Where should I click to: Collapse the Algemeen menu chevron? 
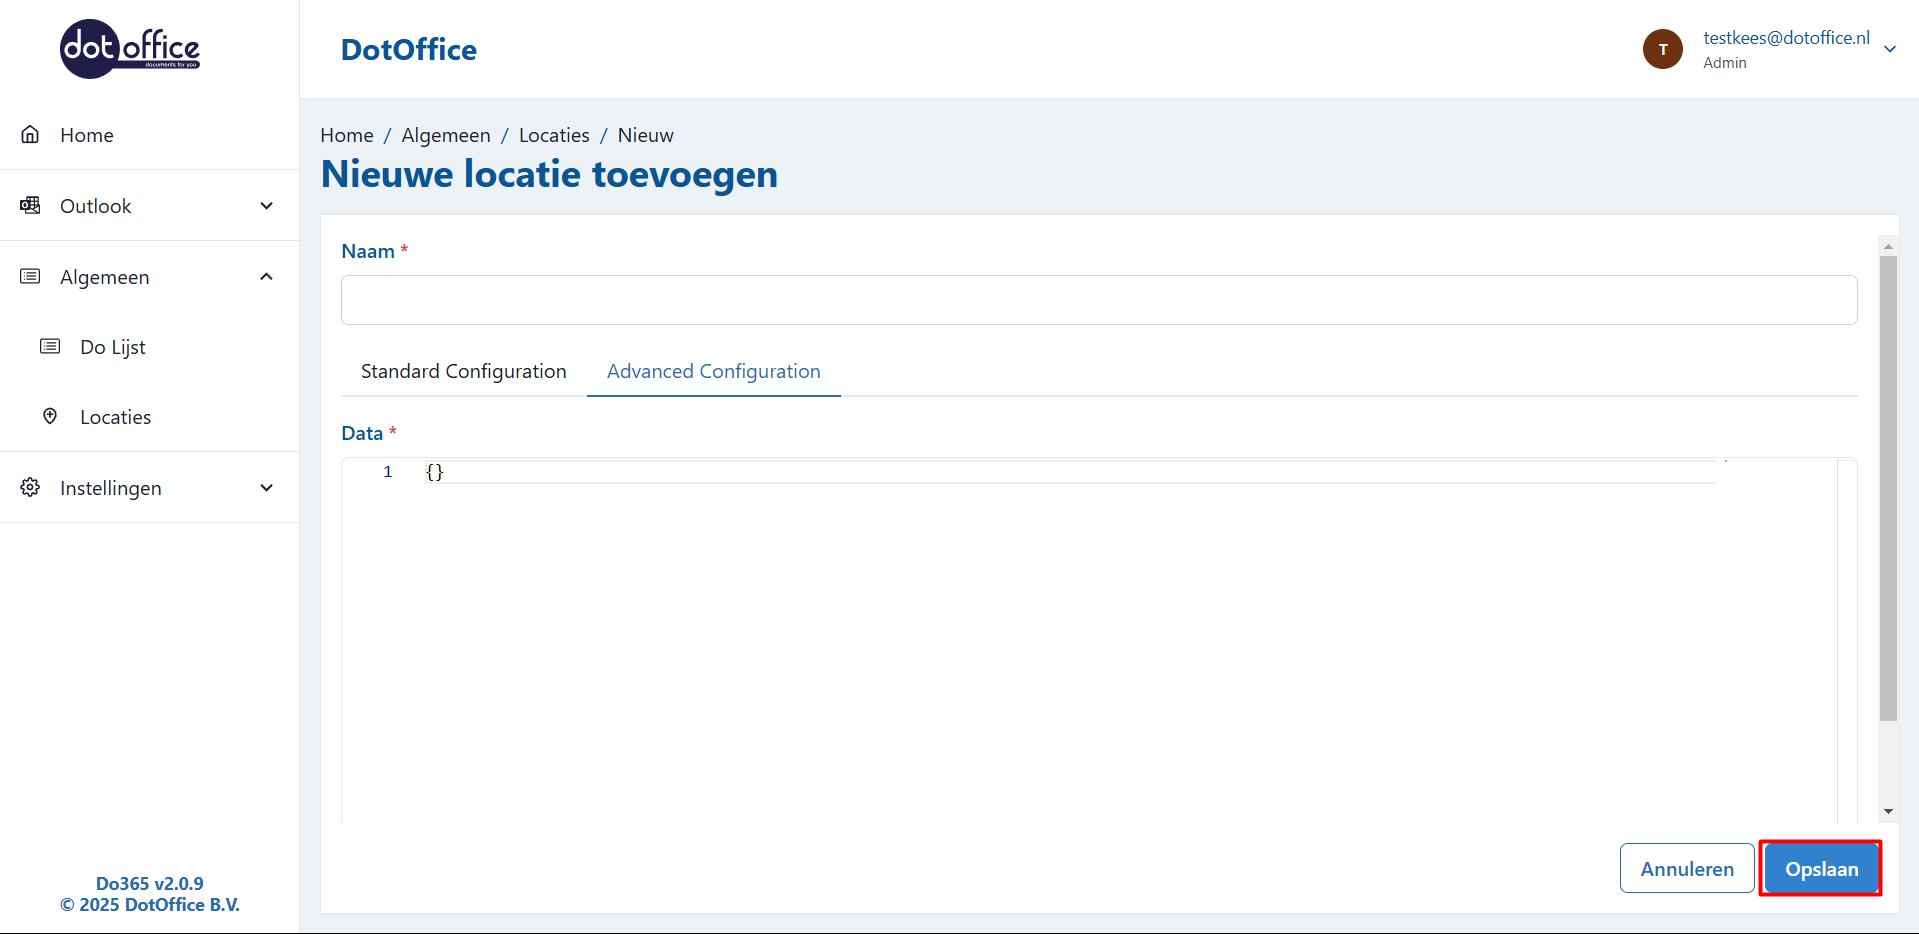(267, 277)
